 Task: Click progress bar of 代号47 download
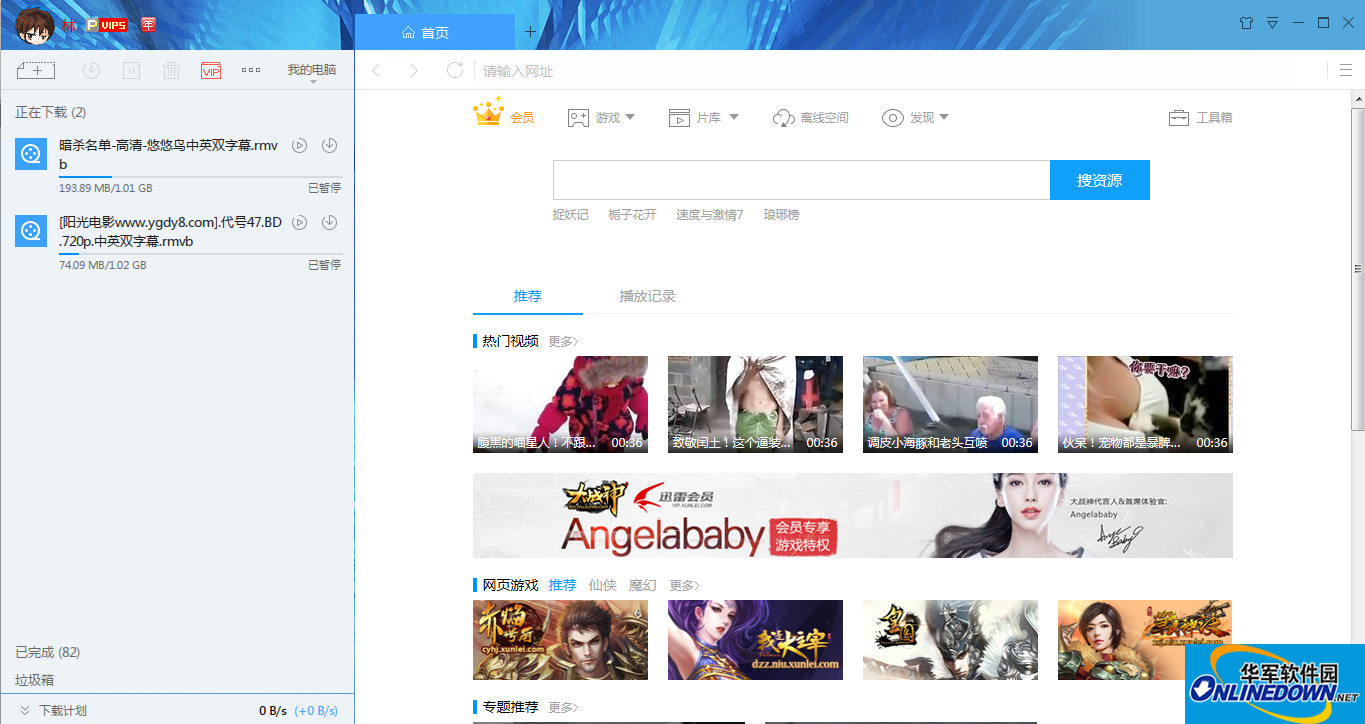[200, 254]
